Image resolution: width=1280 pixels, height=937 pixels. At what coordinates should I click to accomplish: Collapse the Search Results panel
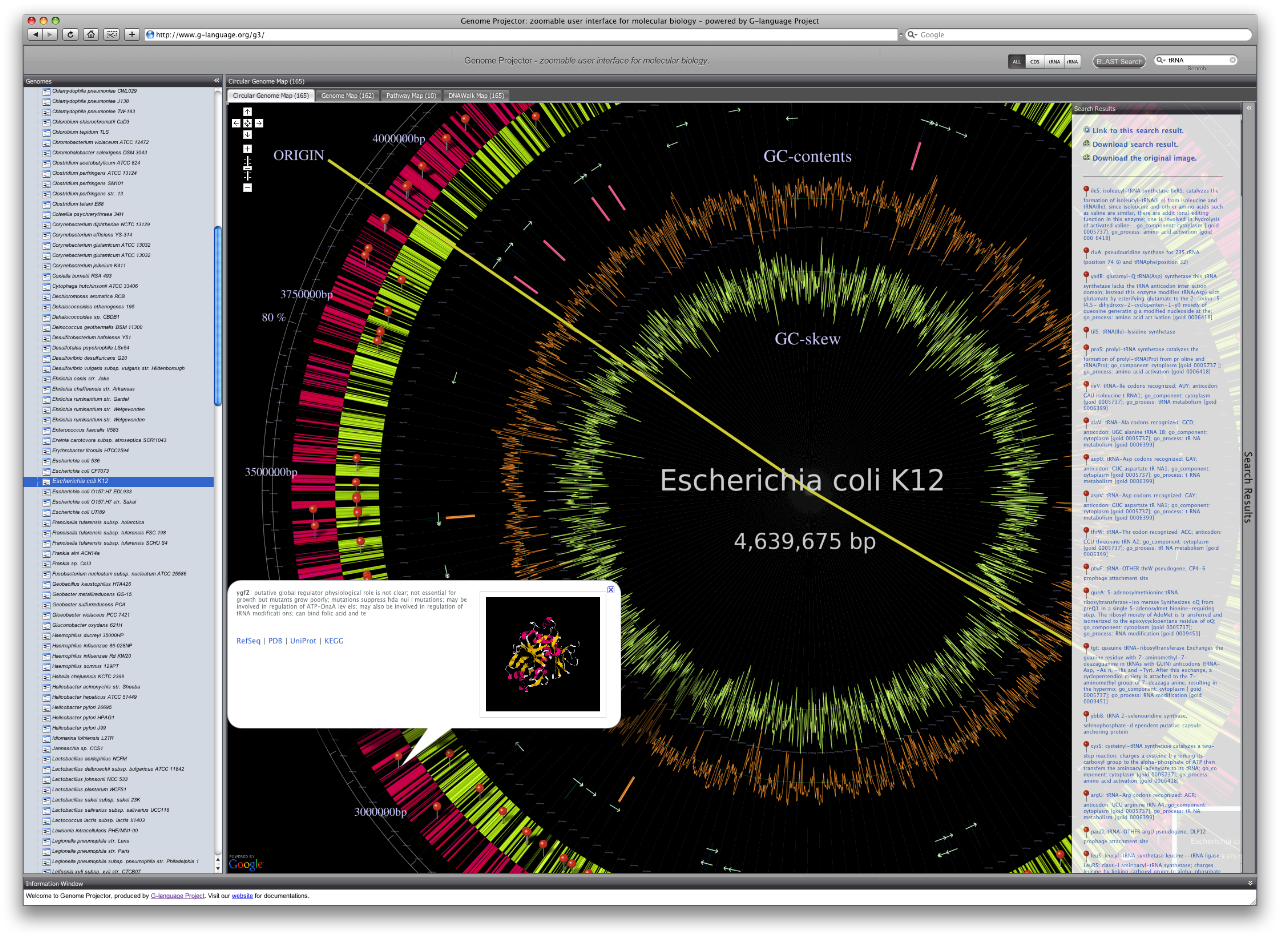(1247, 108)
